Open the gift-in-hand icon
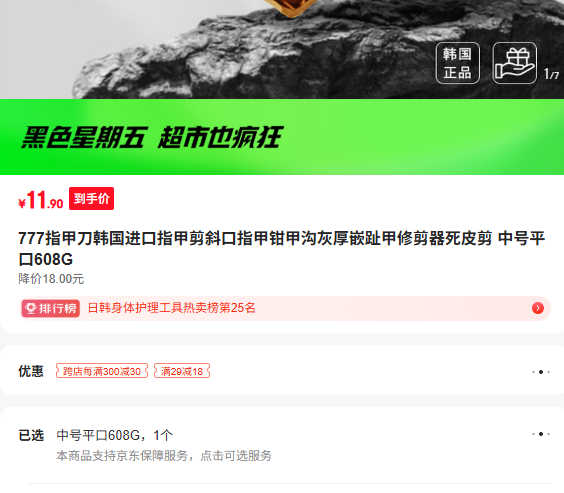564x493 pixels. (x=514, y=63)
